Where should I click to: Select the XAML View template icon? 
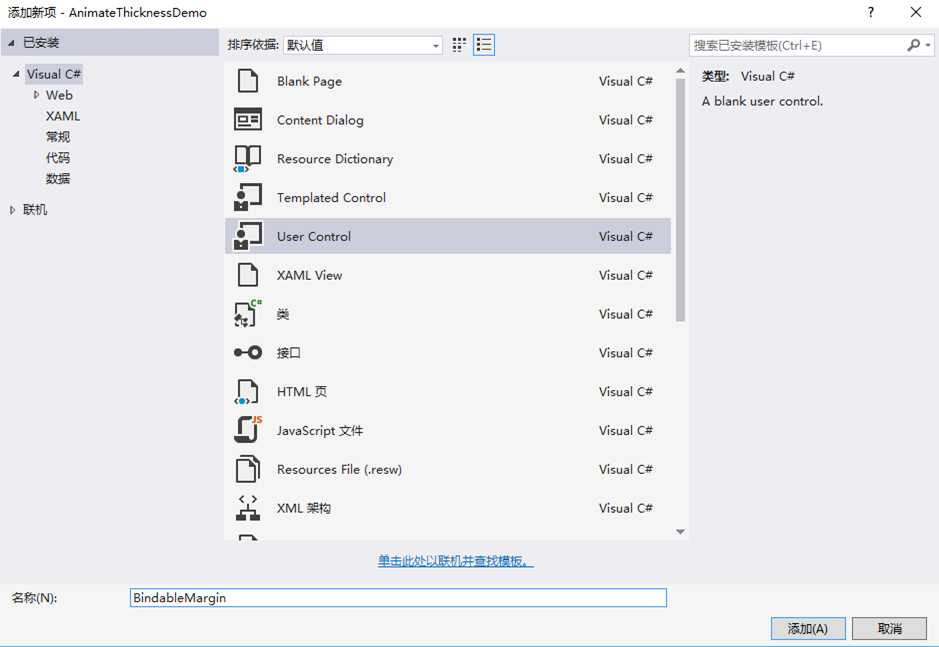coord(248,275)
